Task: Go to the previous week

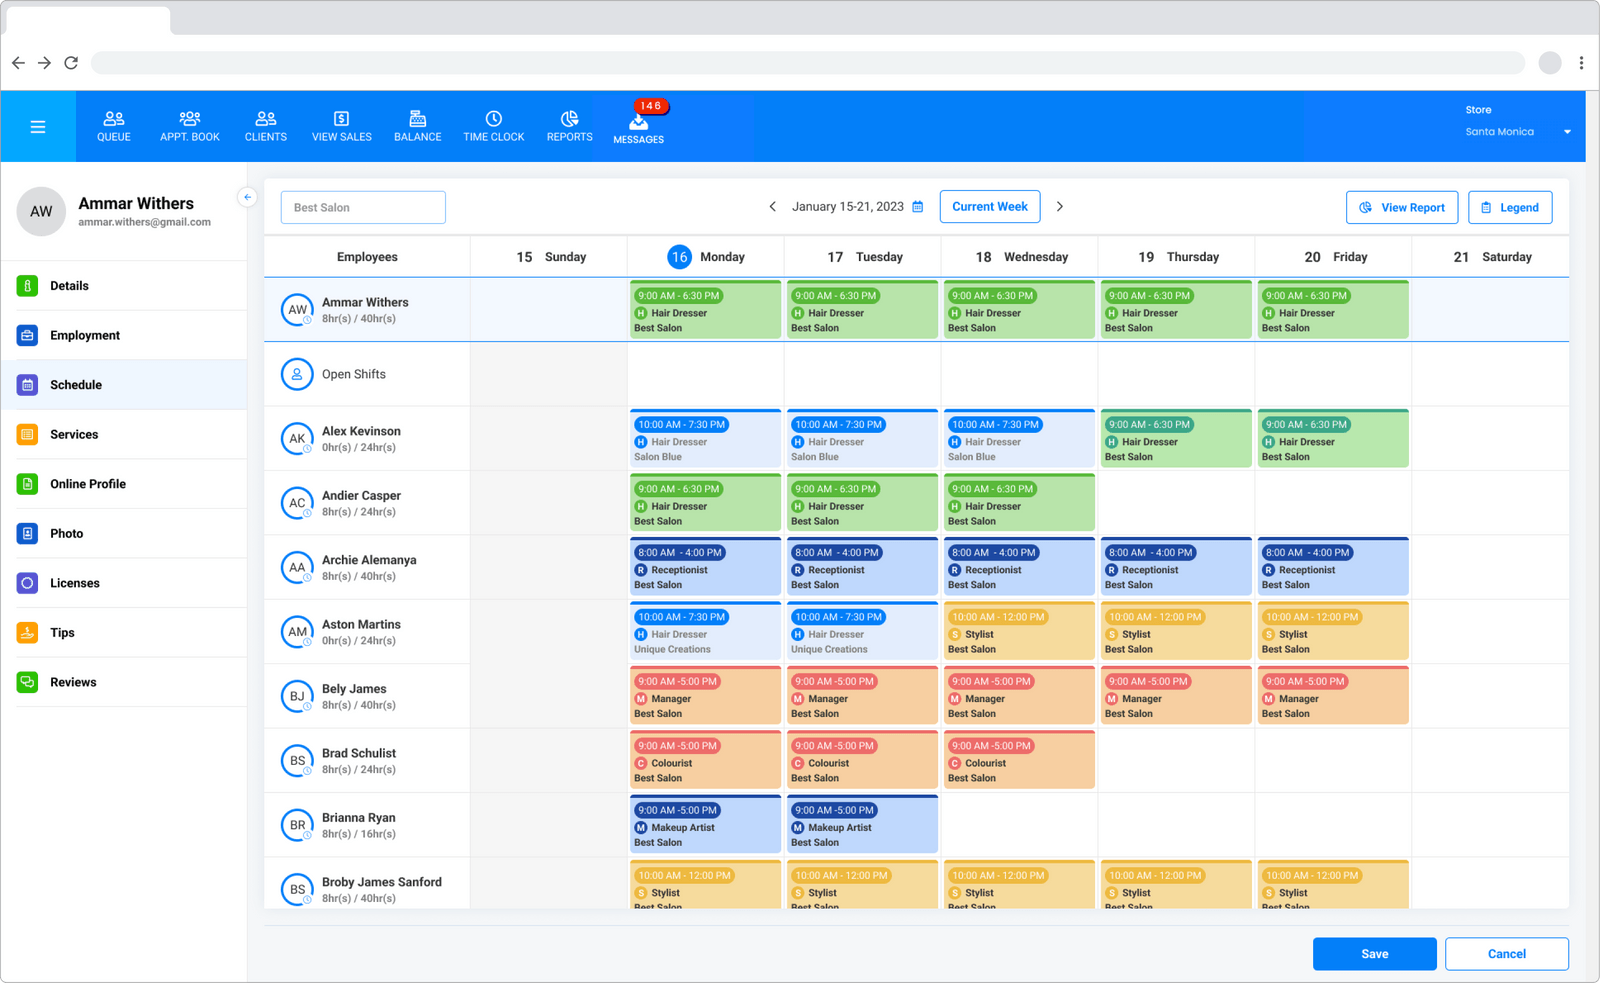Action: tap(773, 206)
